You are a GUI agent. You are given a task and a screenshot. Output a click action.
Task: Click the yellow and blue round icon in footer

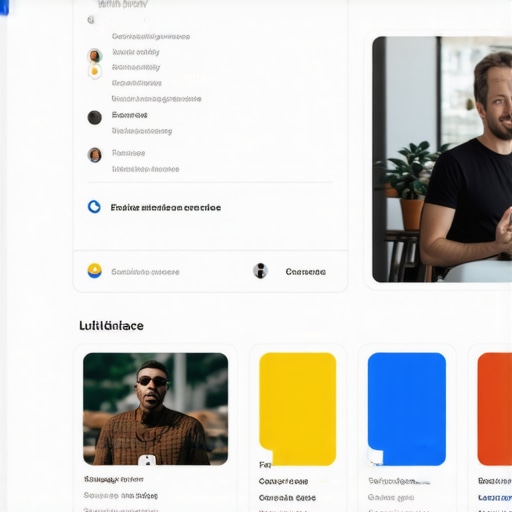[x=95, y=271]
